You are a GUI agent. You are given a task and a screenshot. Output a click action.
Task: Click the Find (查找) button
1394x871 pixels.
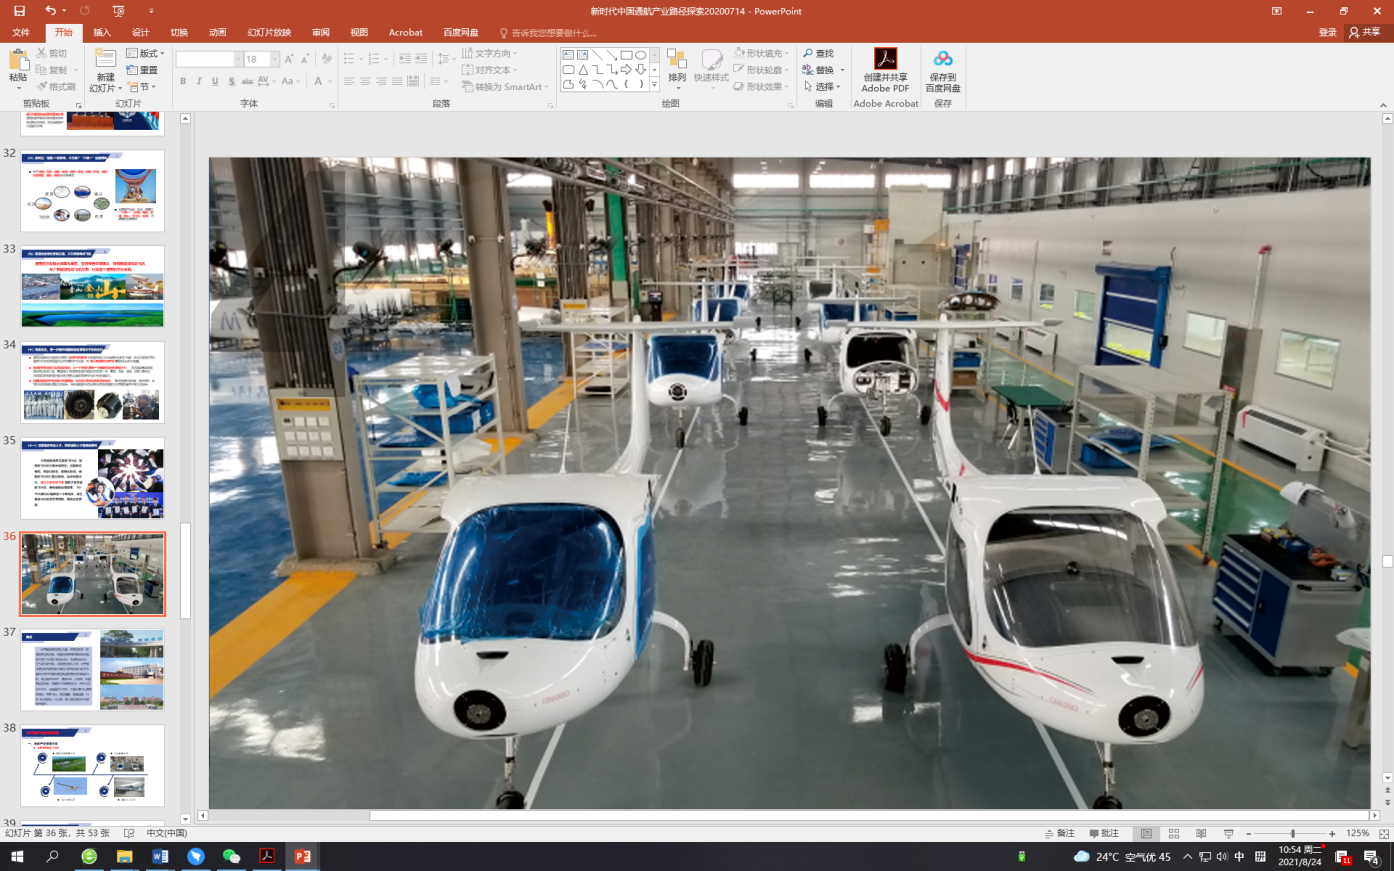(x=818, y=53)
